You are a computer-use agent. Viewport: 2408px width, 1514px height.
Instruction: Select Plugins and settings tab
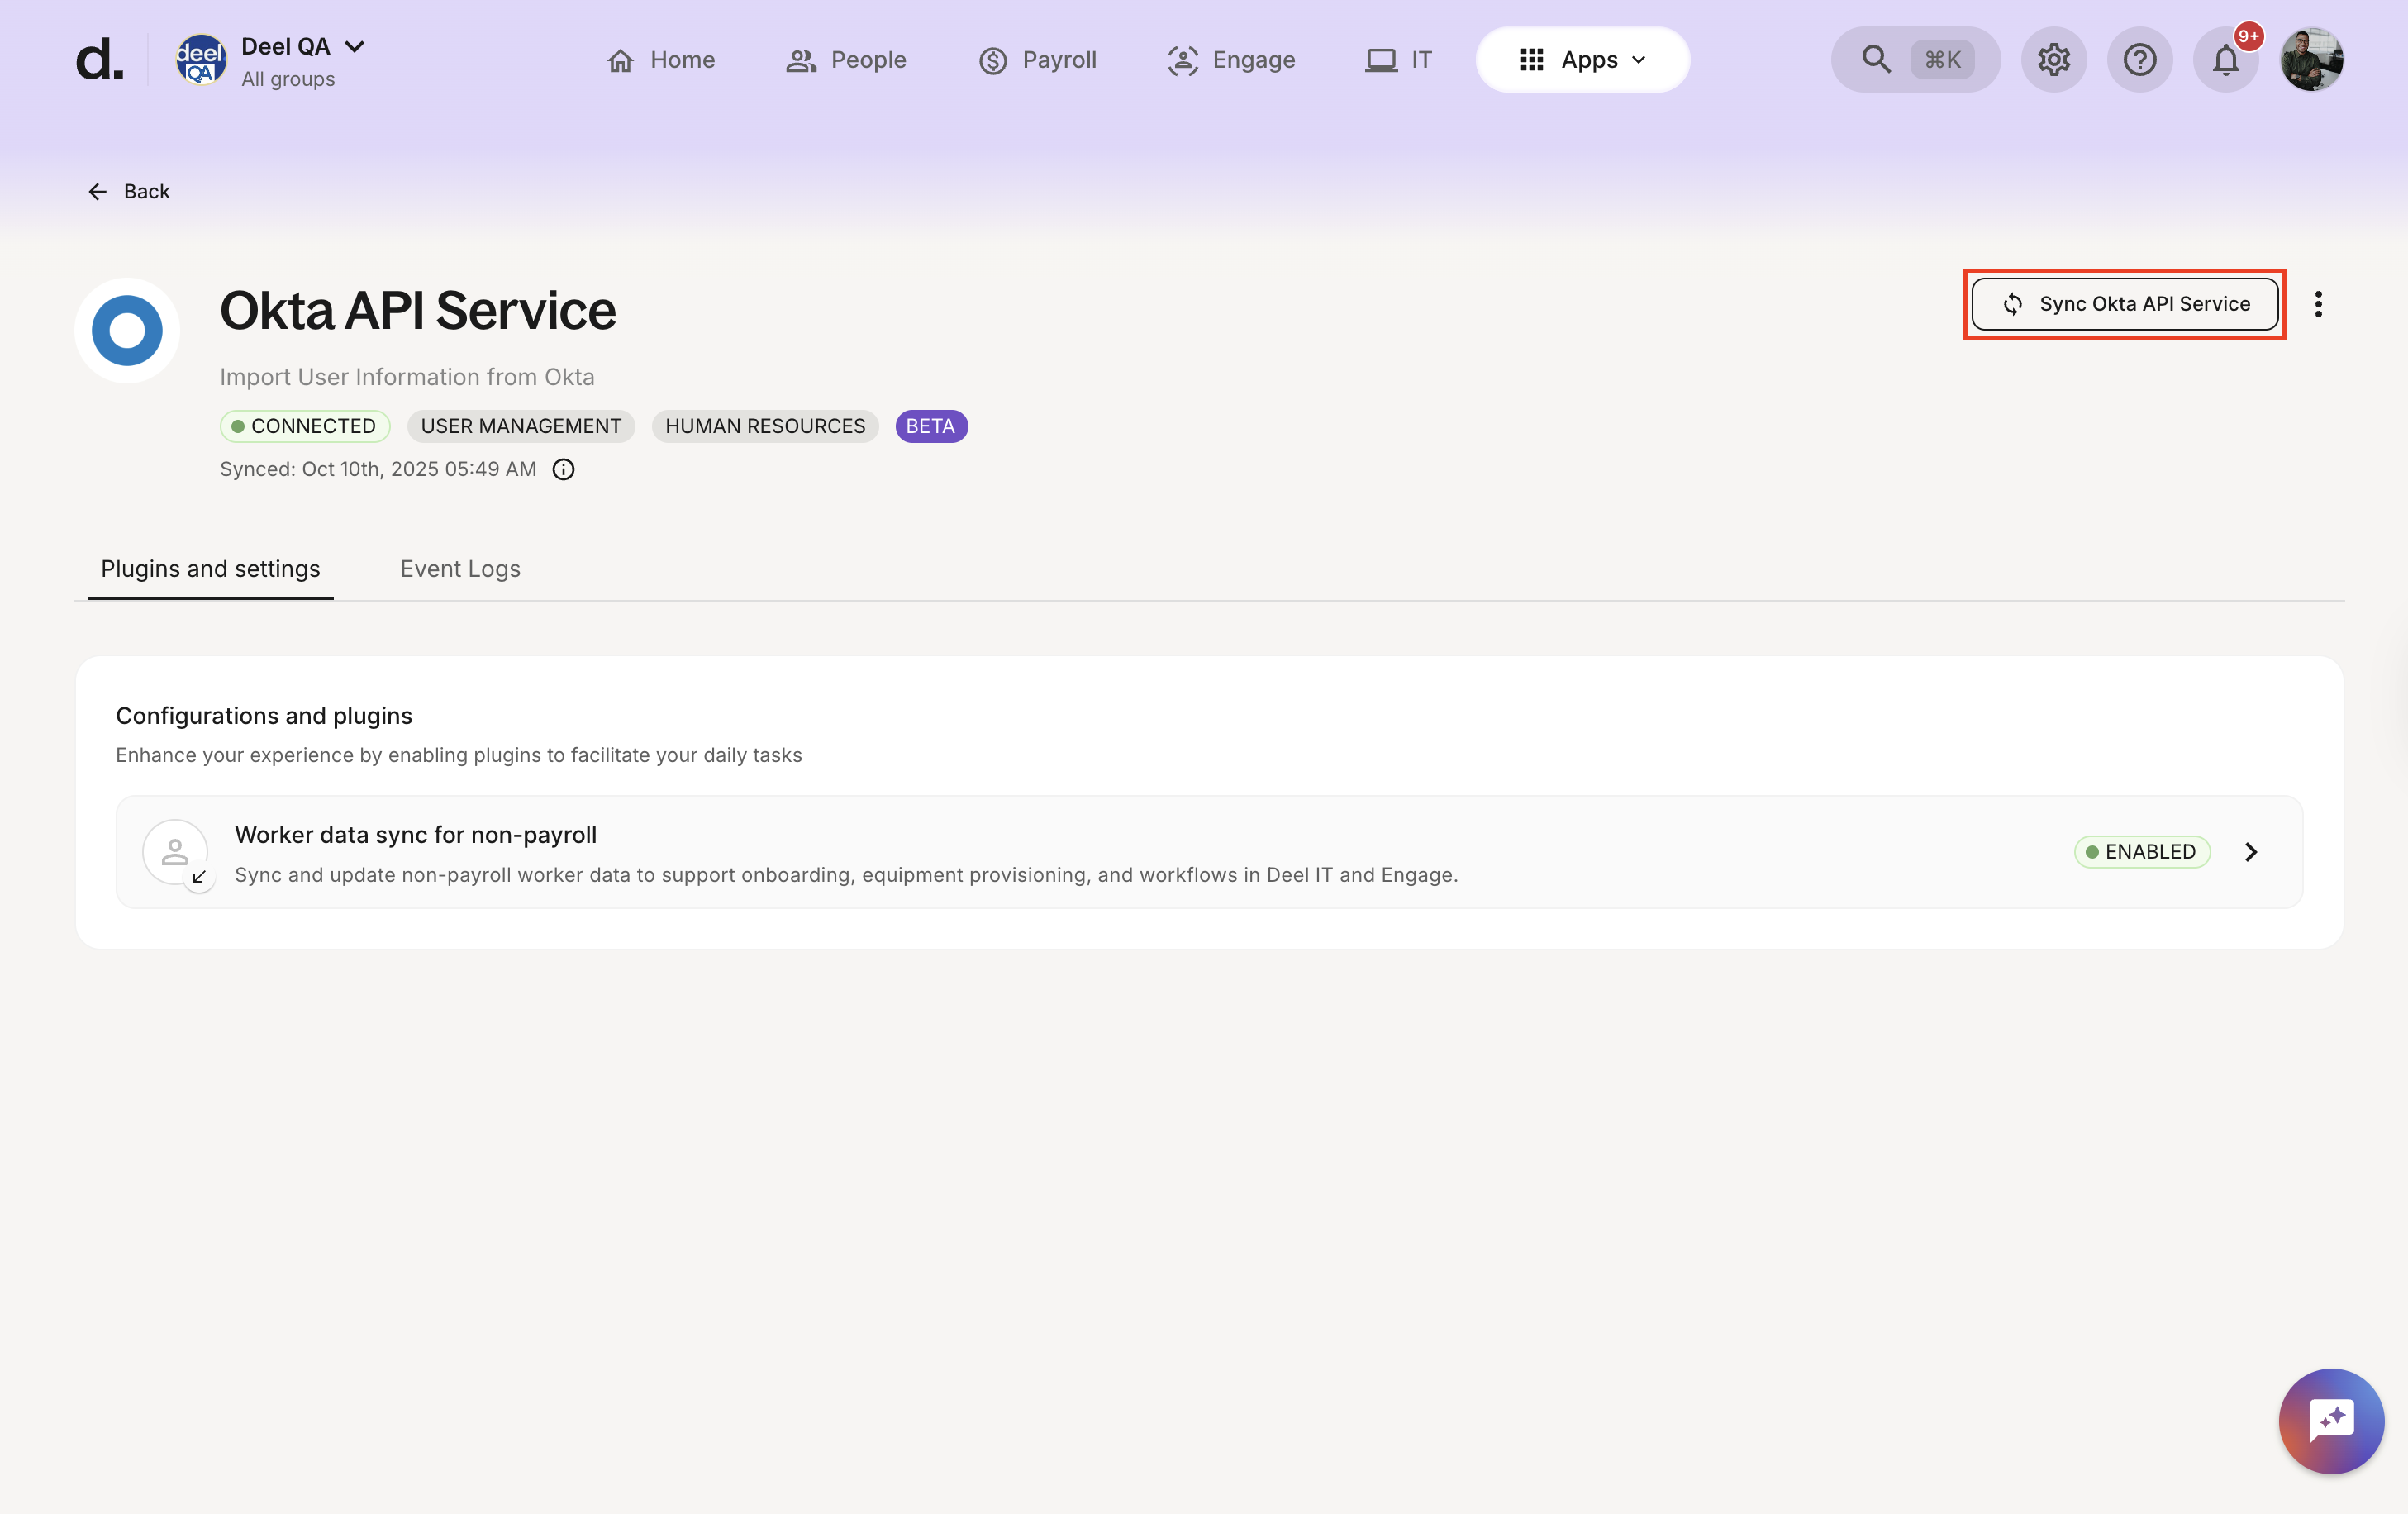pyautogui.click(x=210, y=569)
